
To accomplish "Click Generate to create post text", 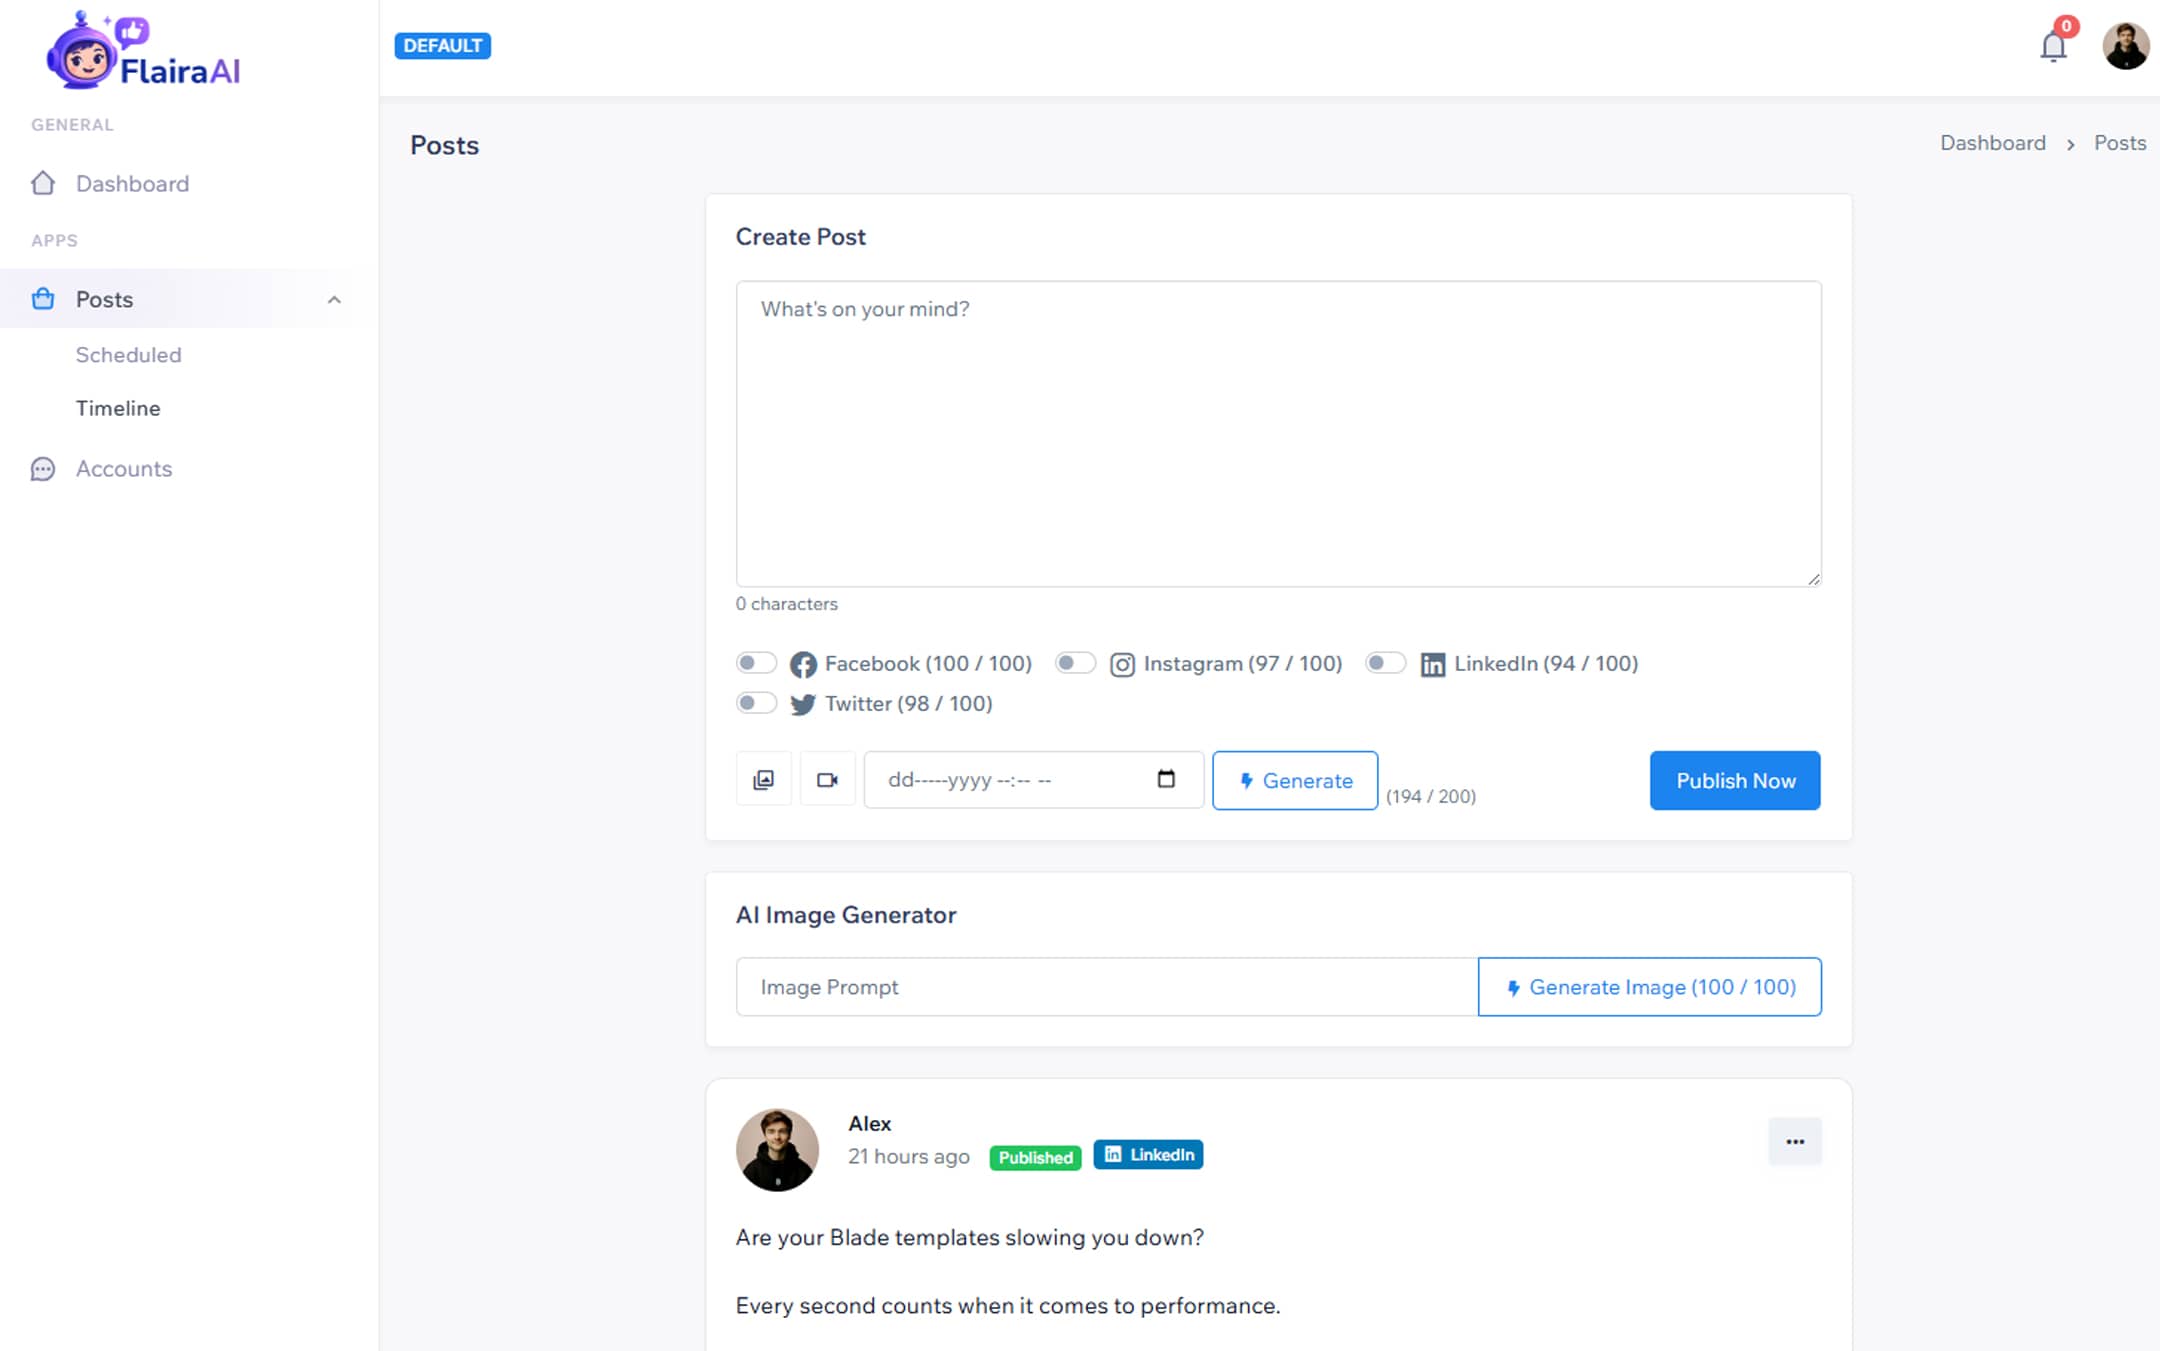I will [1294, 780].
